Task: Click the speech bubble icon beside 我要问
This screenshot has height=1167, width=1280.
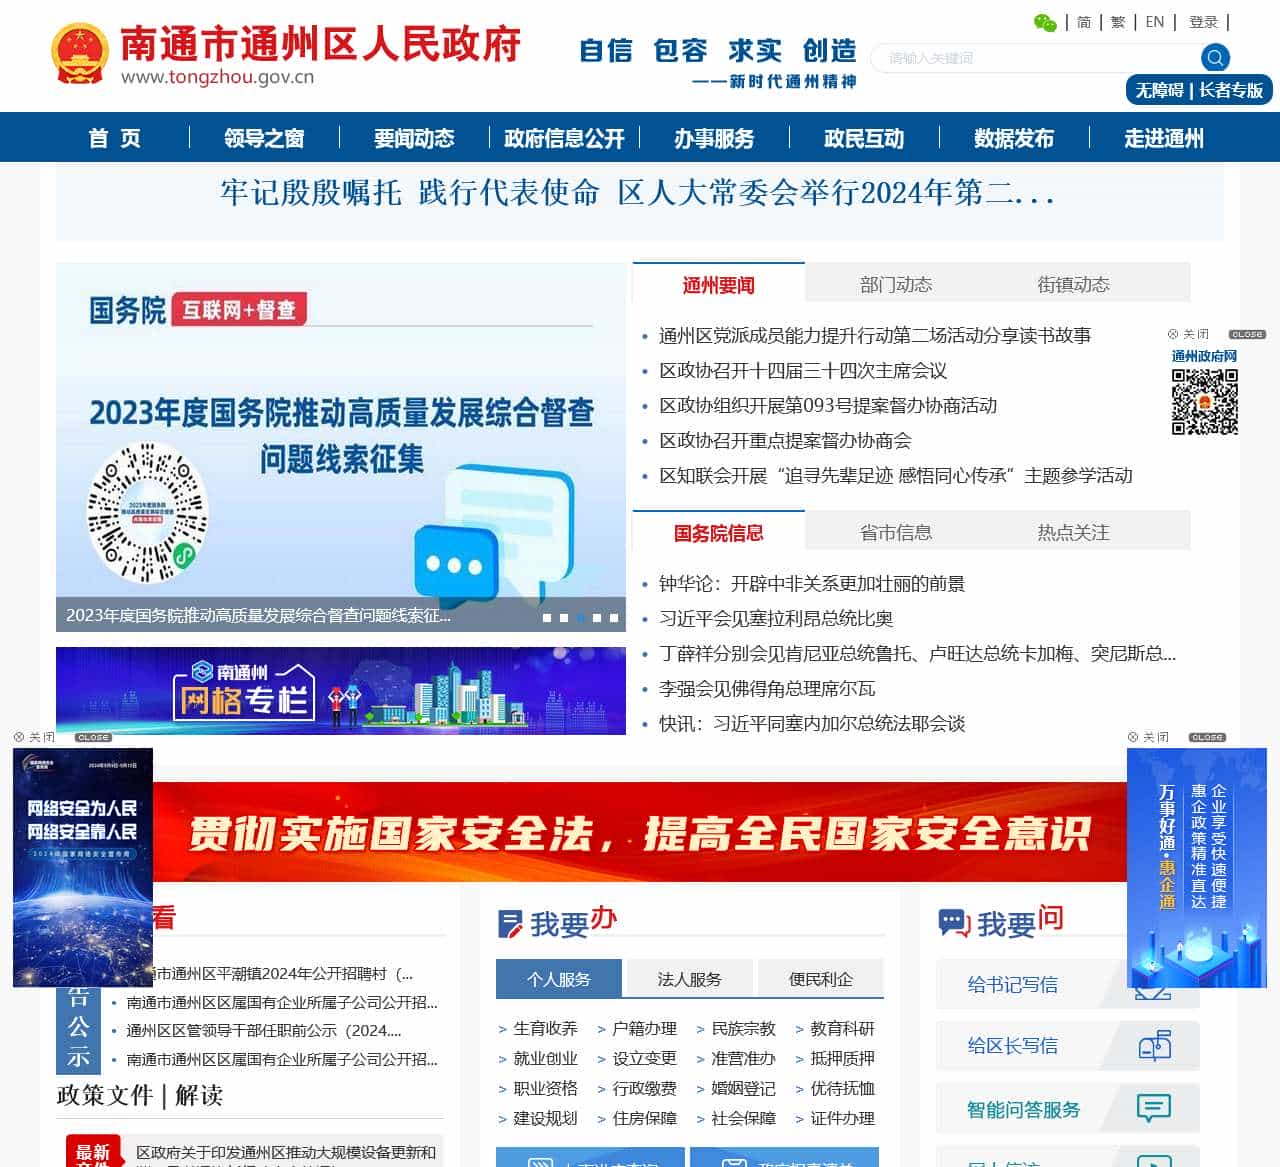Action: (x=953, y=921)
